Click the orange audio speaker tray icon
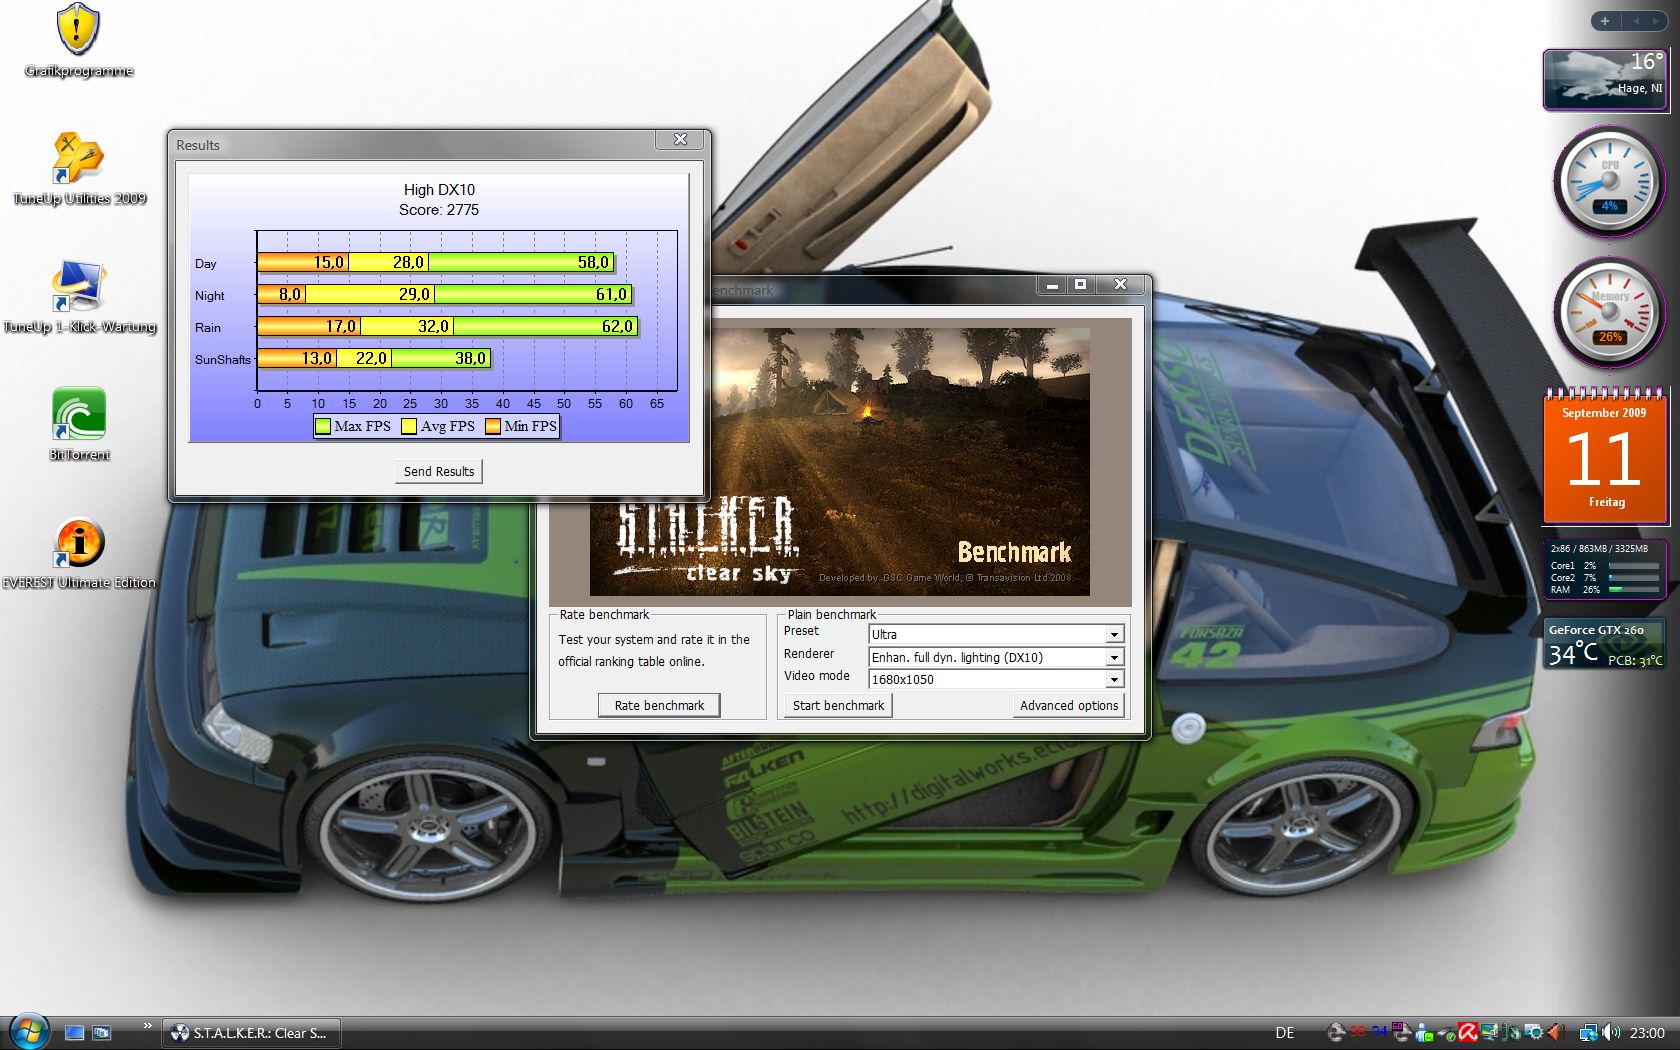The height and width of the screenshot is (1050, 1680). tap(1557, 1033)
